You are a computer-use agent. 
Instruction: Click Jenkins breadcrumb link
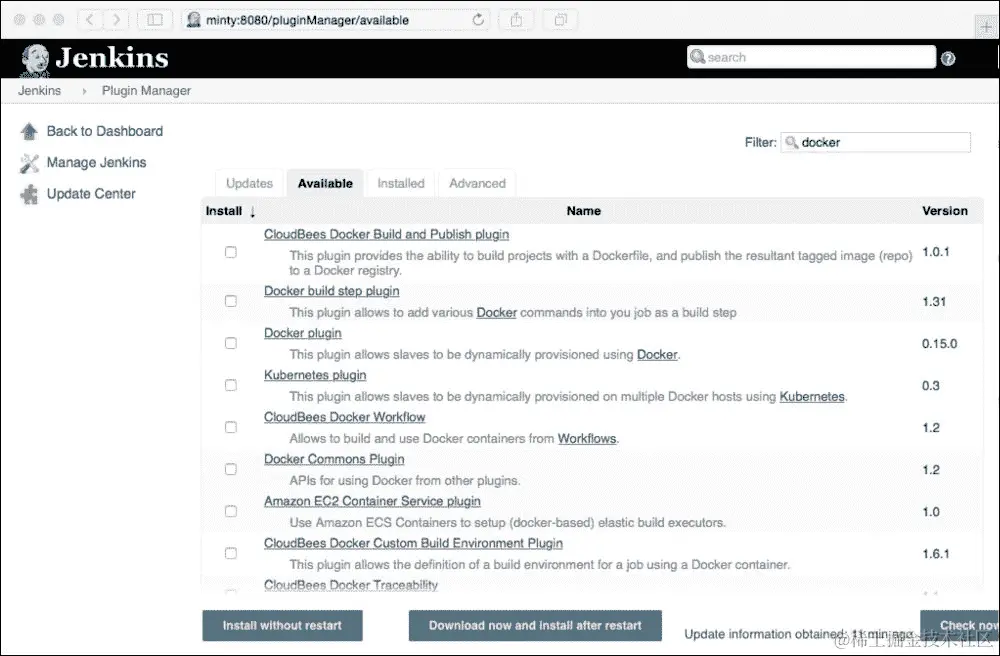[x=40, y=91]
